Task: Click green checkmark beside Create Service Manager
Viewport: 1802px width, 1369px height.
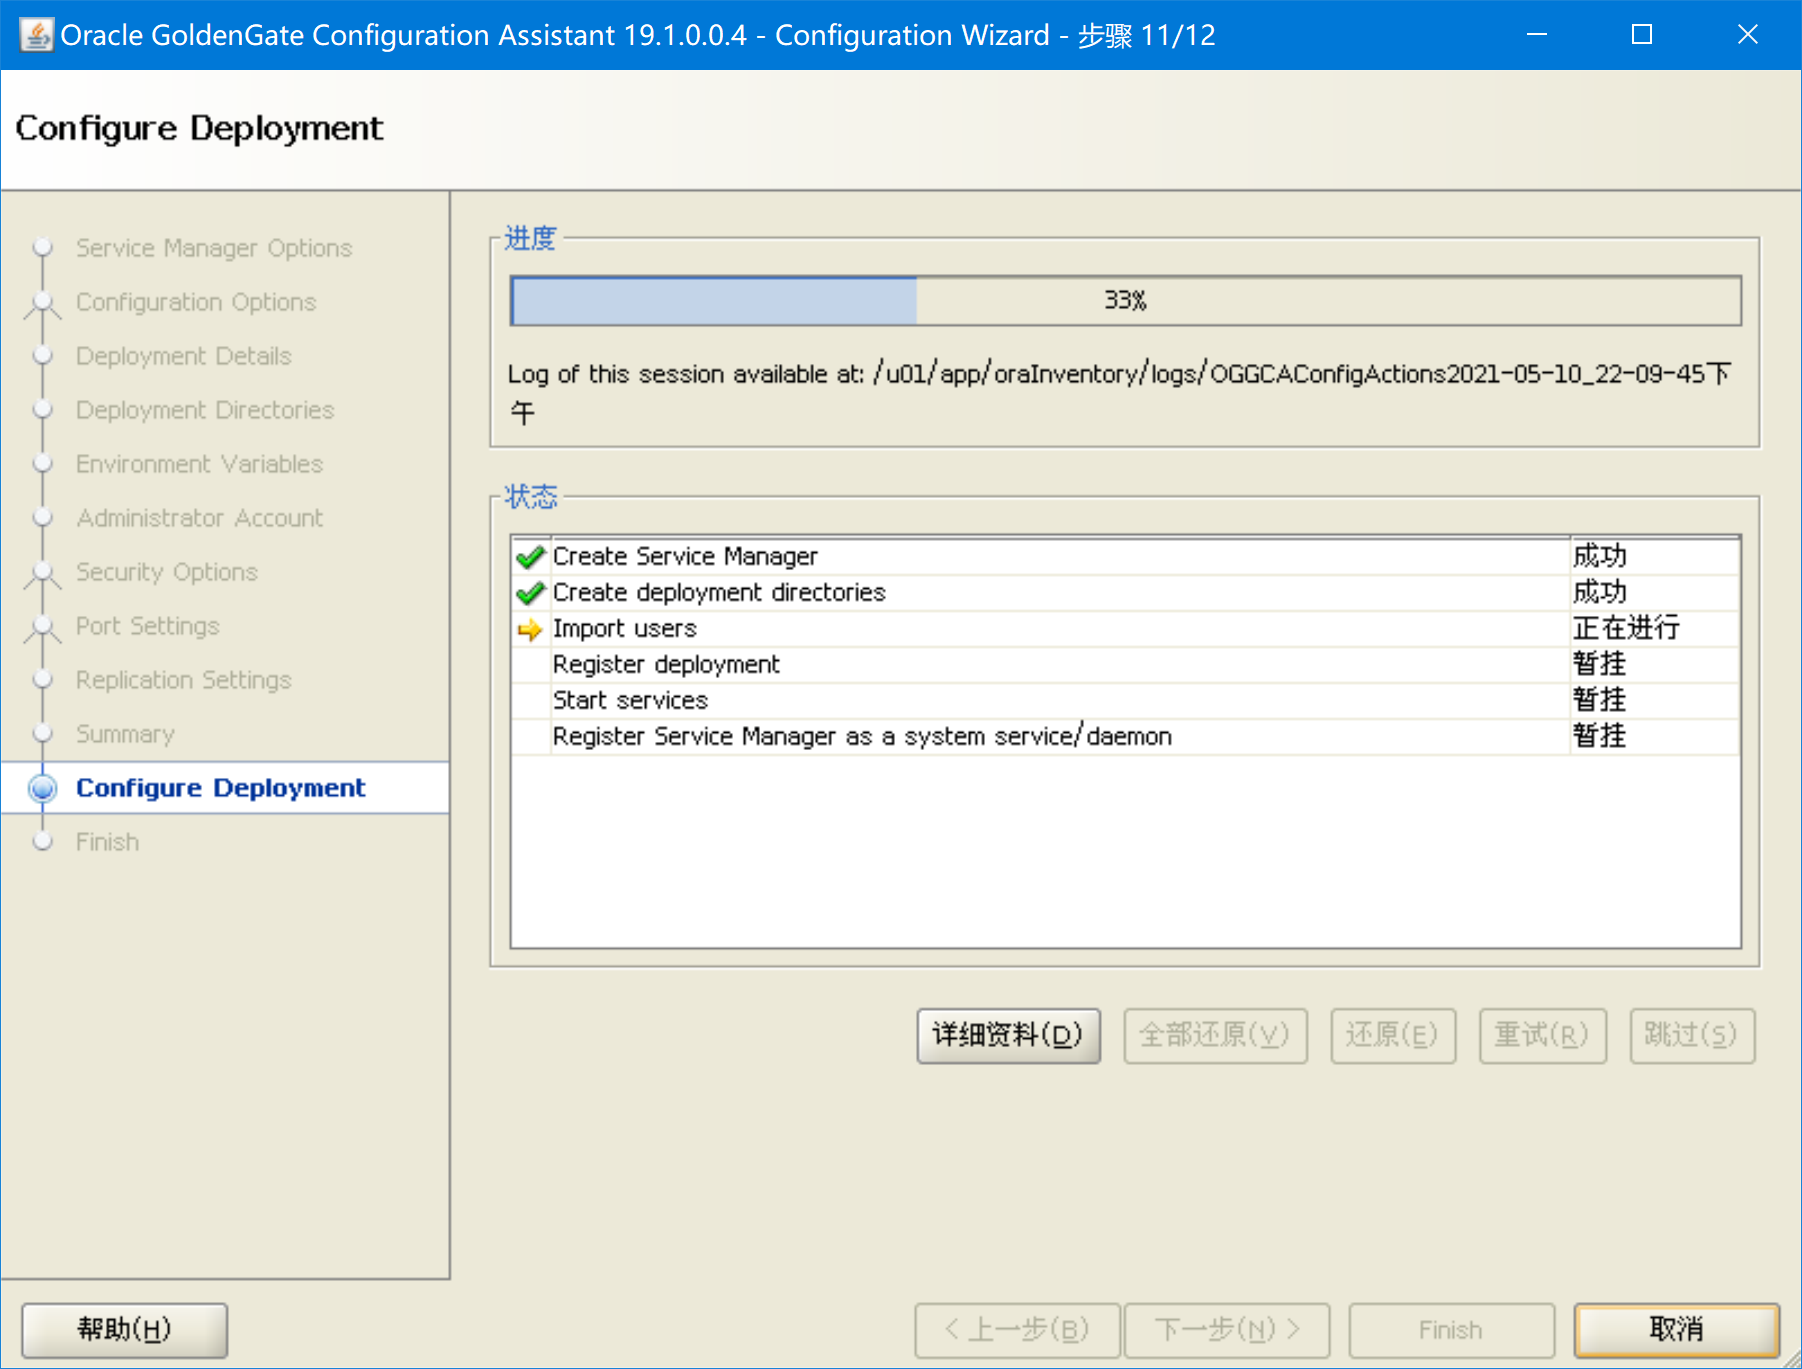Action: point(530,557)
